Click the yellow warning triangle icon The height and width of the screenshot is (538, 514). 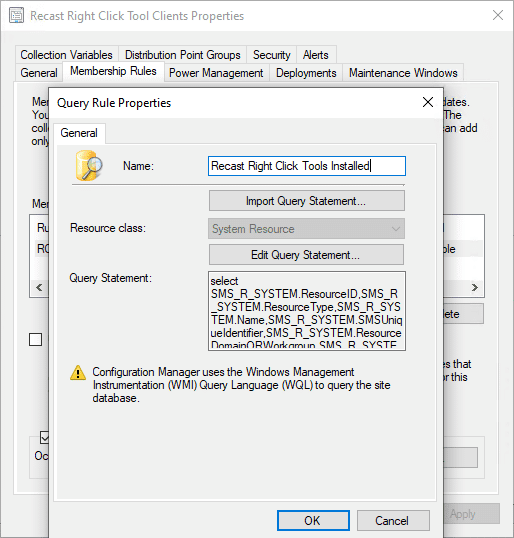(78, 373)
